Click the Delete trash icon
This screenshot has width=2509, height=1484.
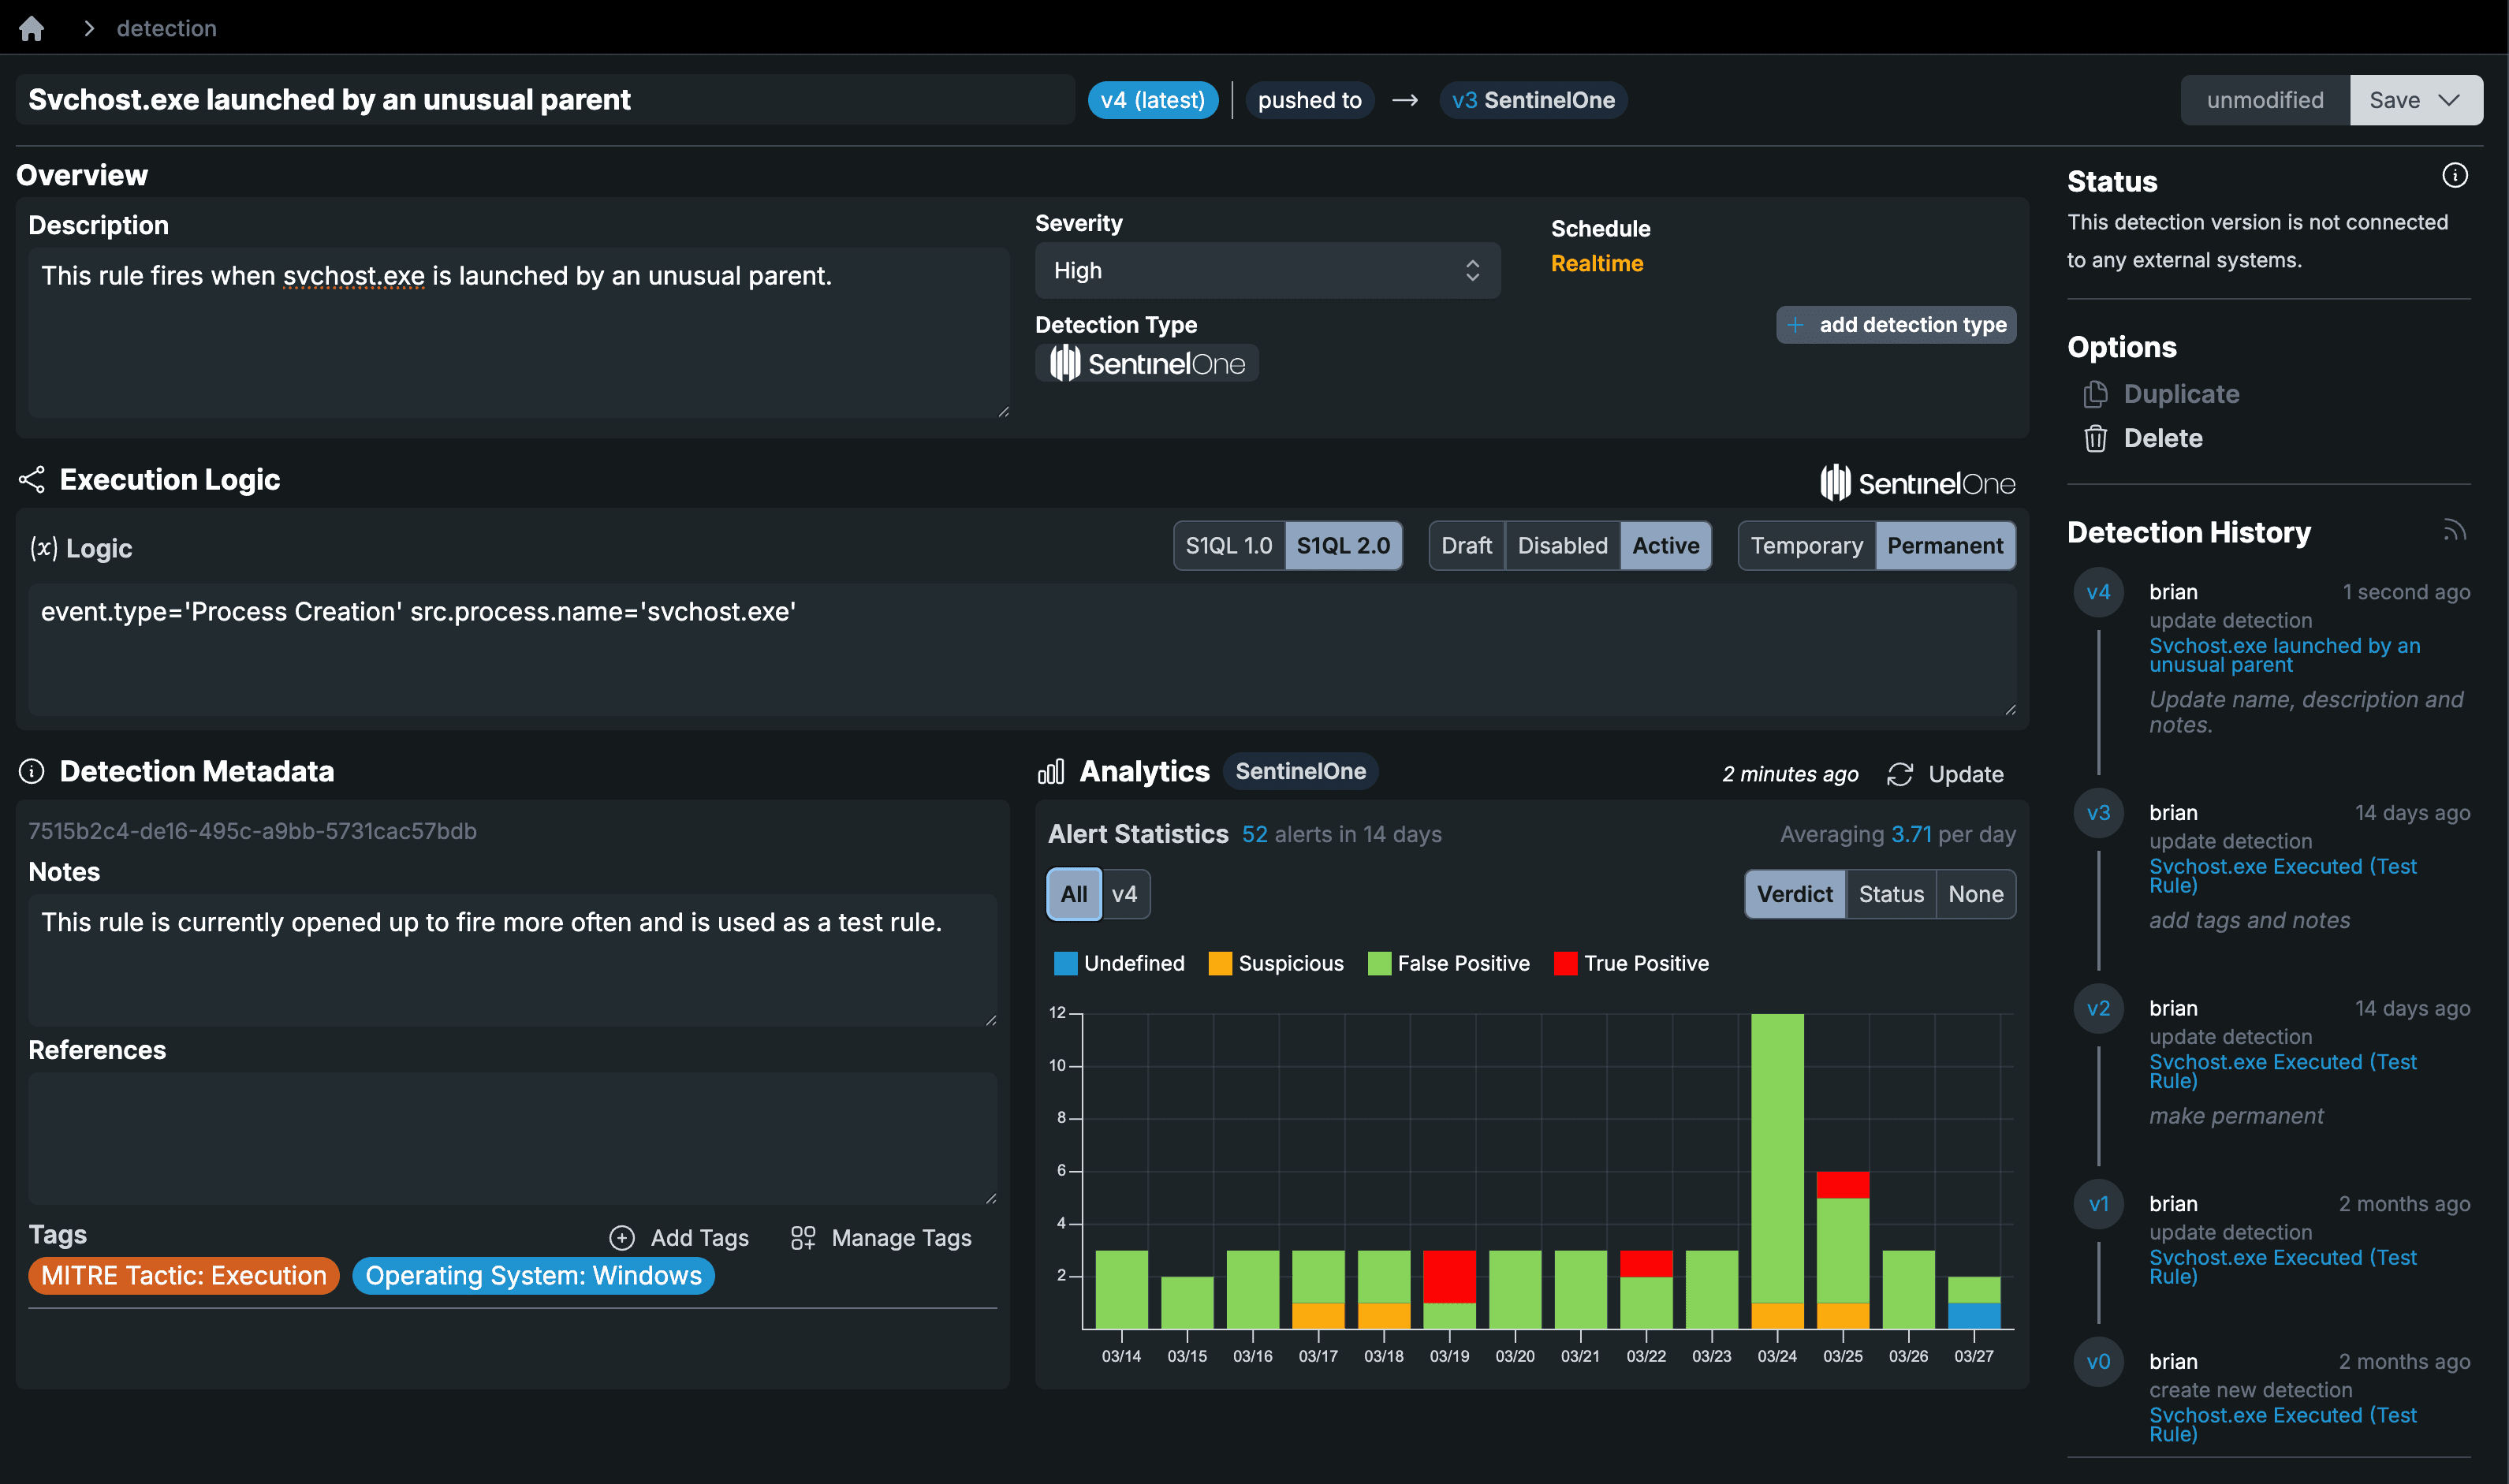tap(2095, 438)
